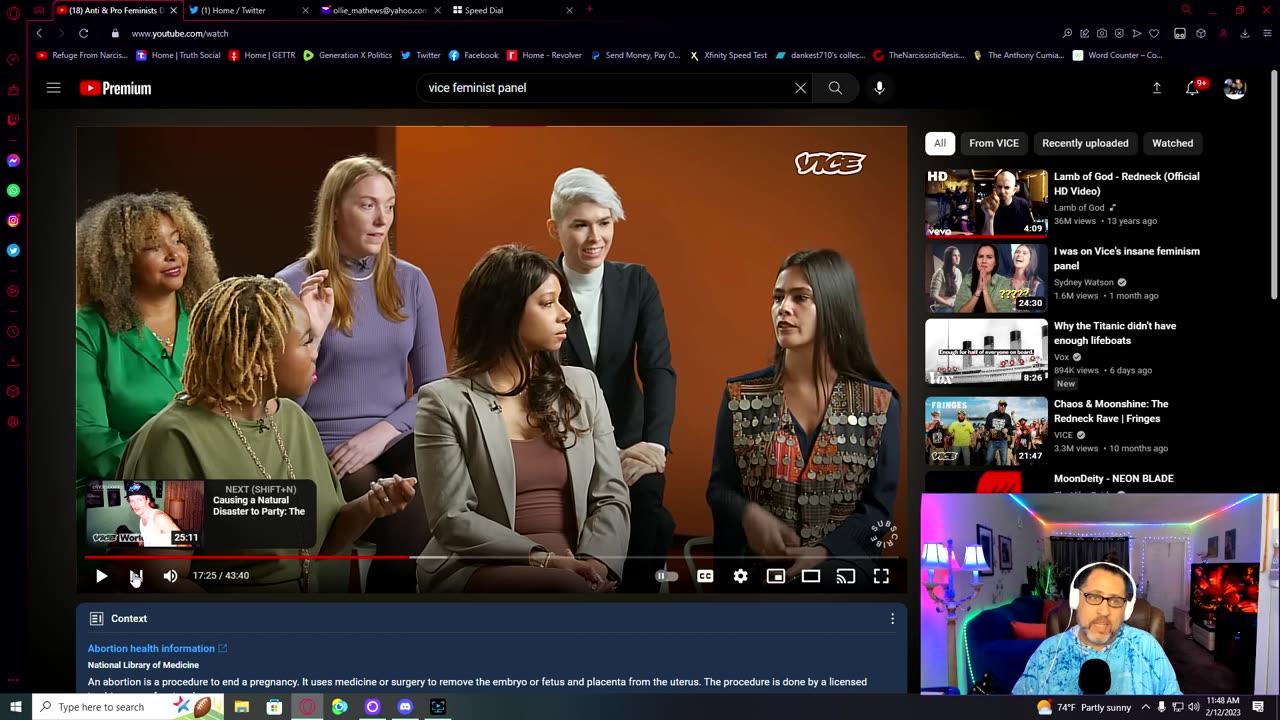Cast the video to a TV

coord(846,576)
